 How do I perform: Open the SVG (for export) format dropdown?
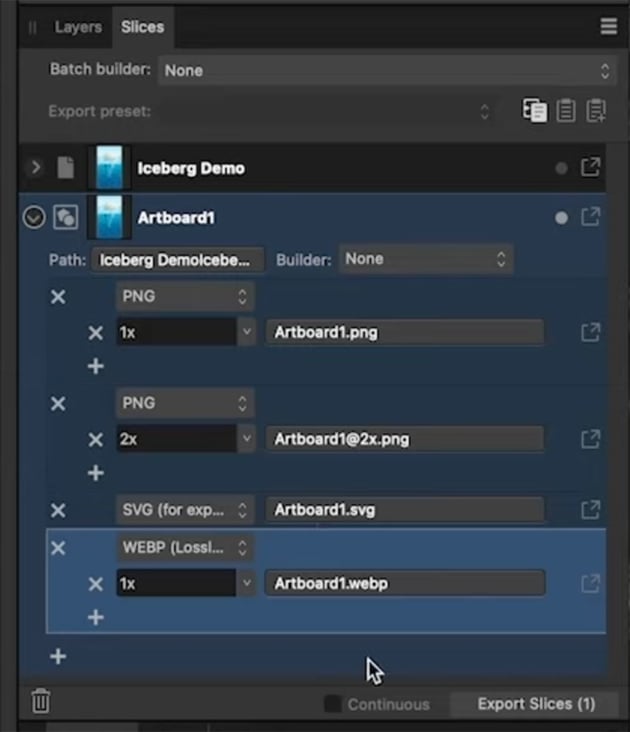185,510
